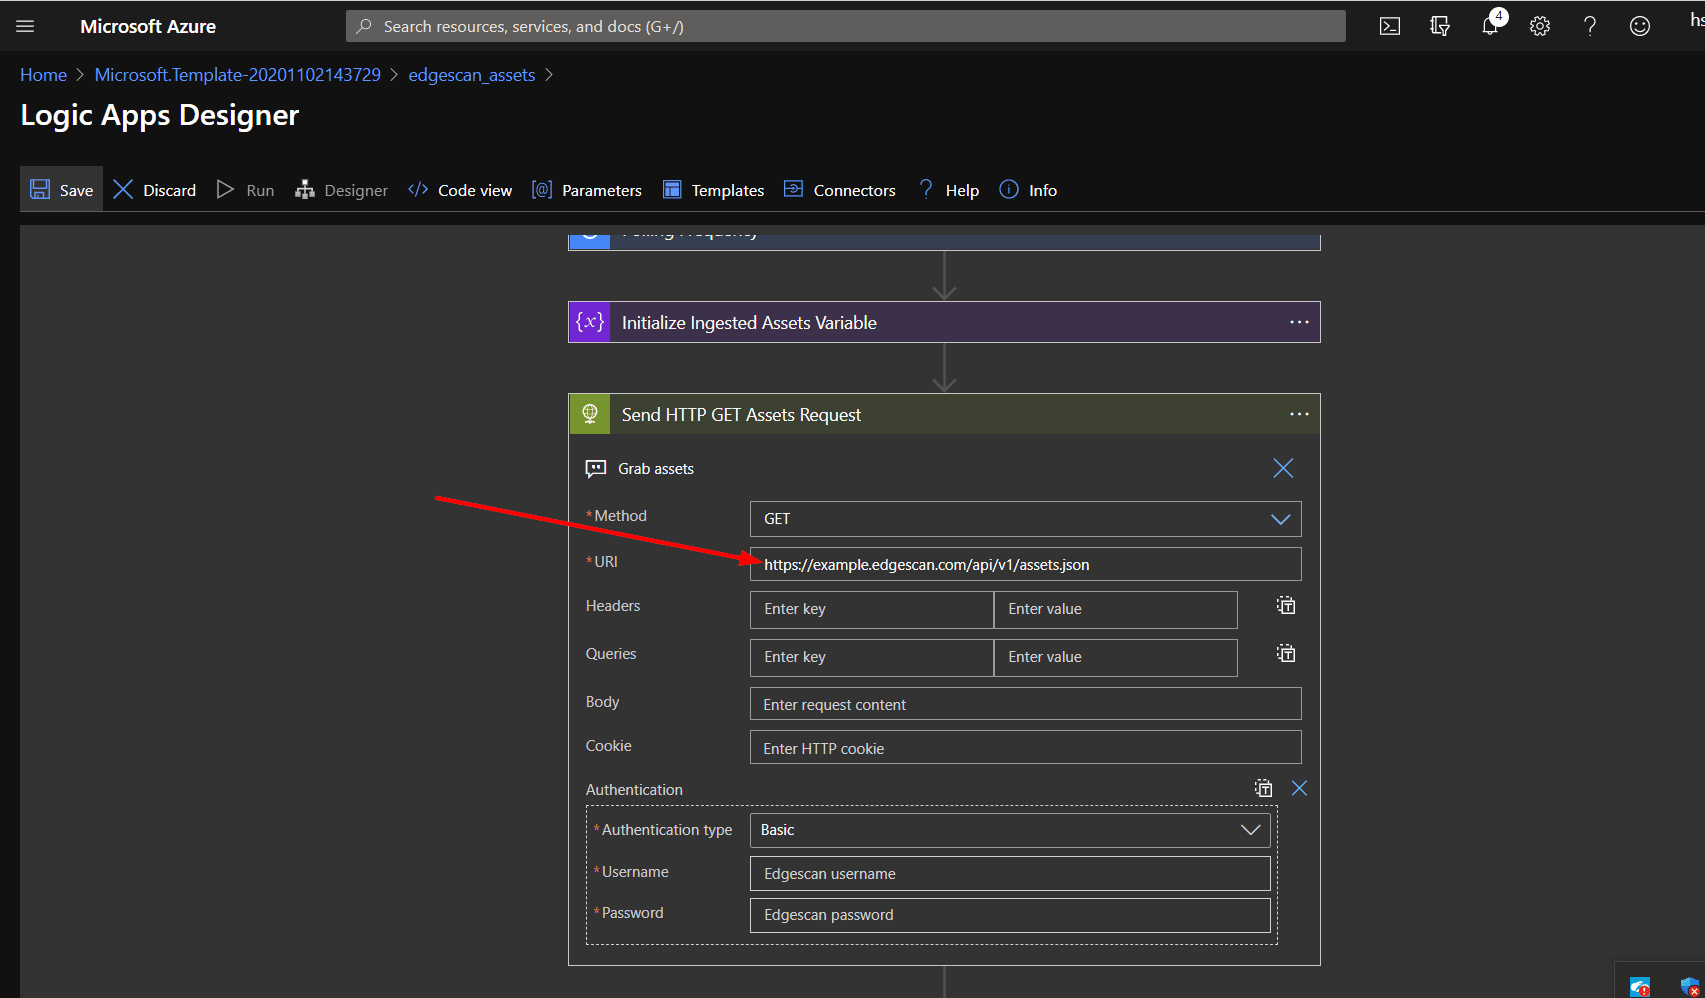Open Connectors from the toolbar
Image resolution: width=1705 pixels, height=998 pixels.
pos(840,190)
